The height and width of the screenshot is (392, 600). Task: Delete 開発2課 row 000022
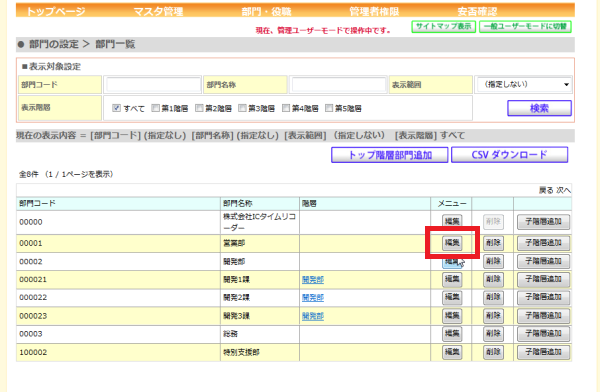coord(493,297)
